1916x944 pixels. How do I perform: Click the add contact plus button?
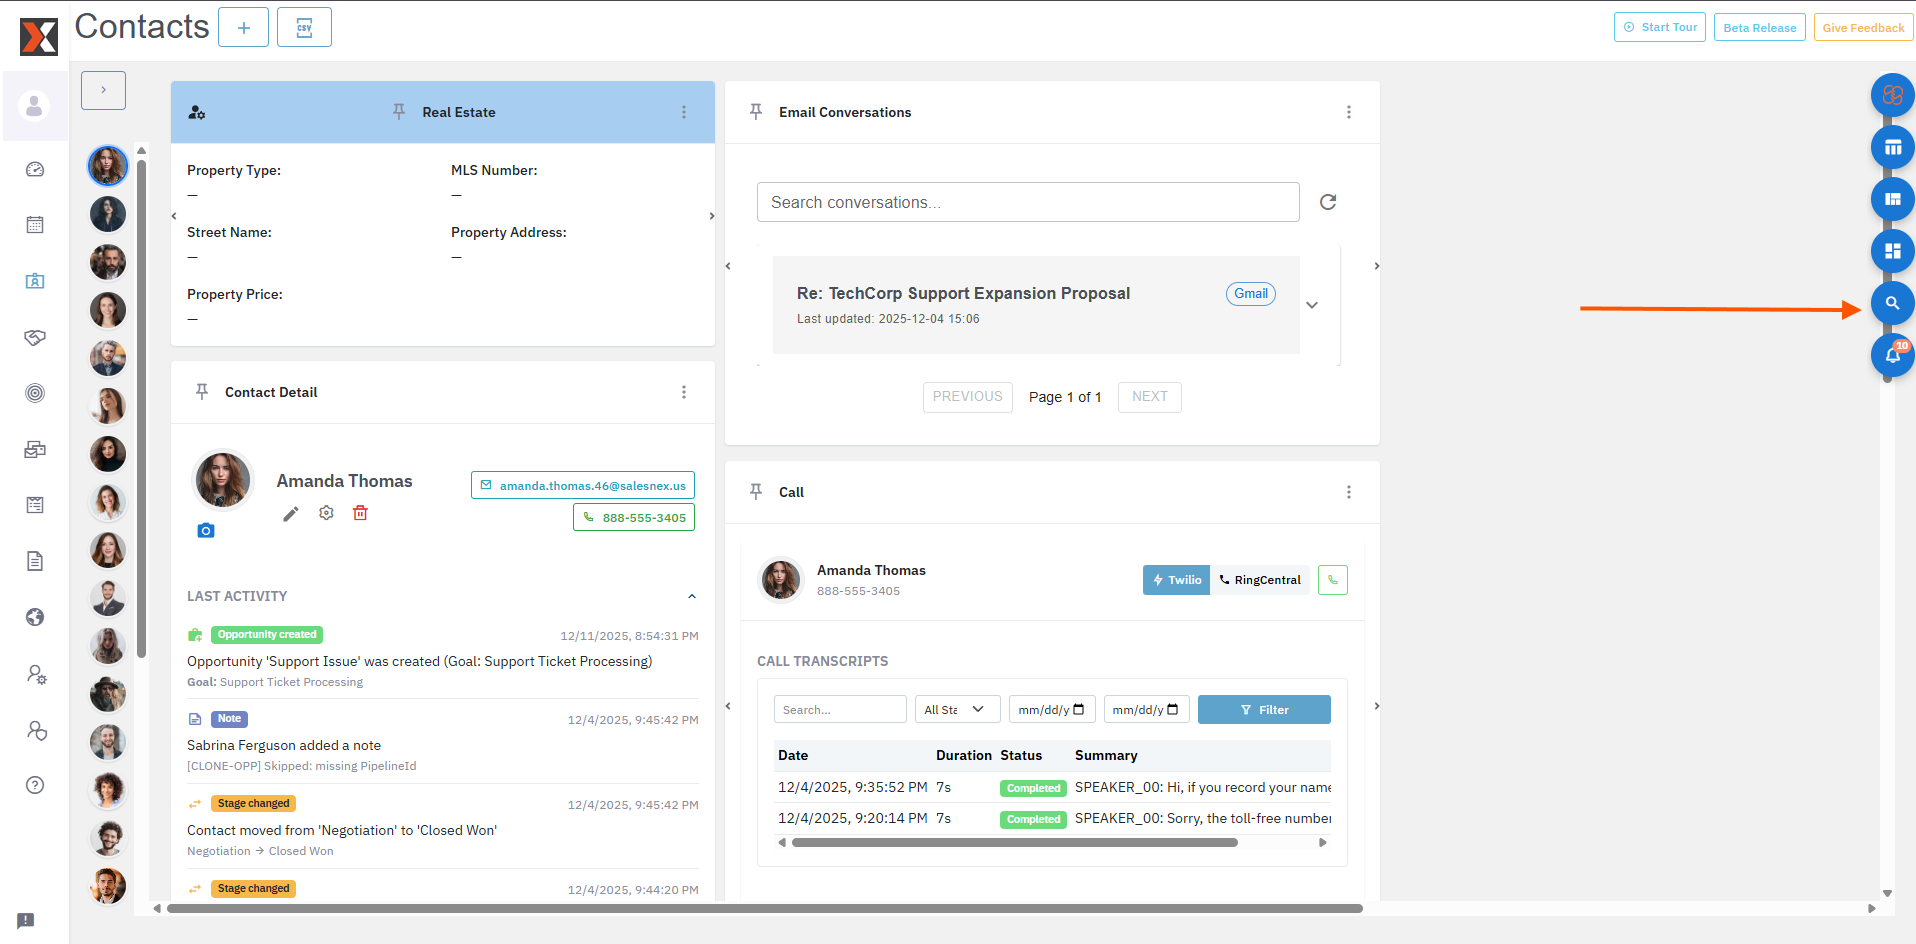(243, 27)
